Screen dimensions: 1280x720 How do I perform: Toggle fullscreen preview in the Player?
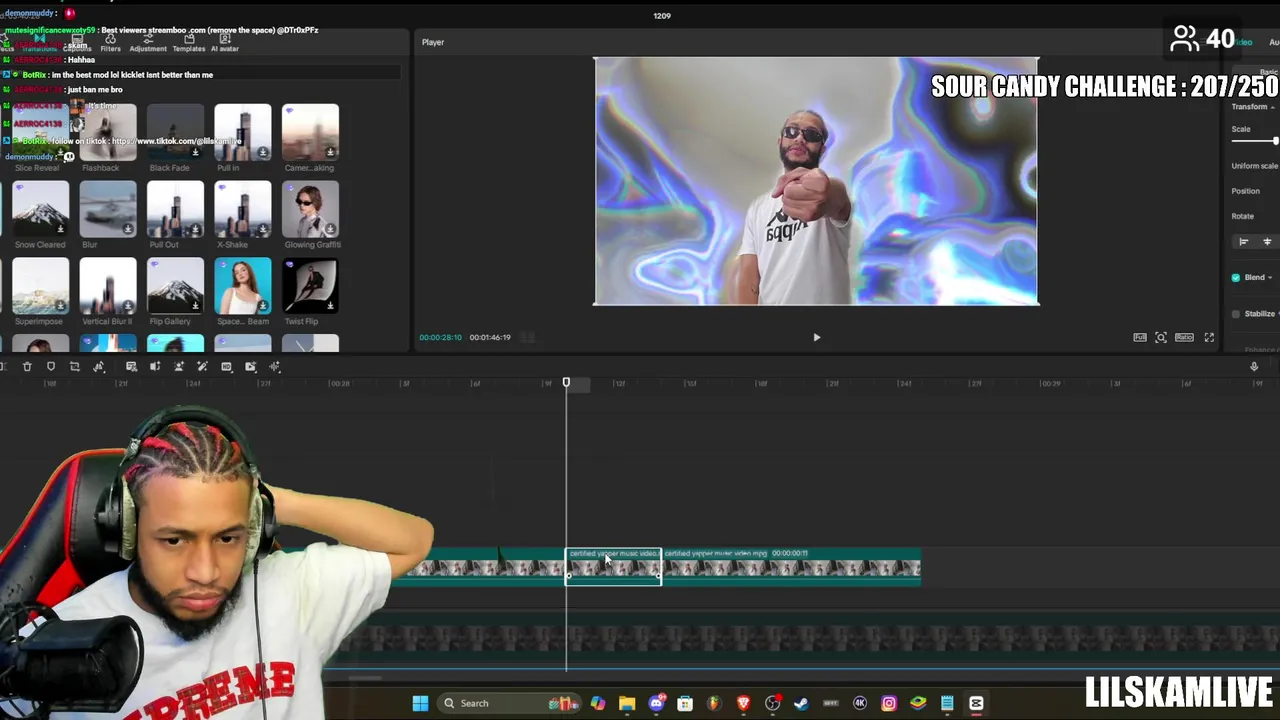1209,338
